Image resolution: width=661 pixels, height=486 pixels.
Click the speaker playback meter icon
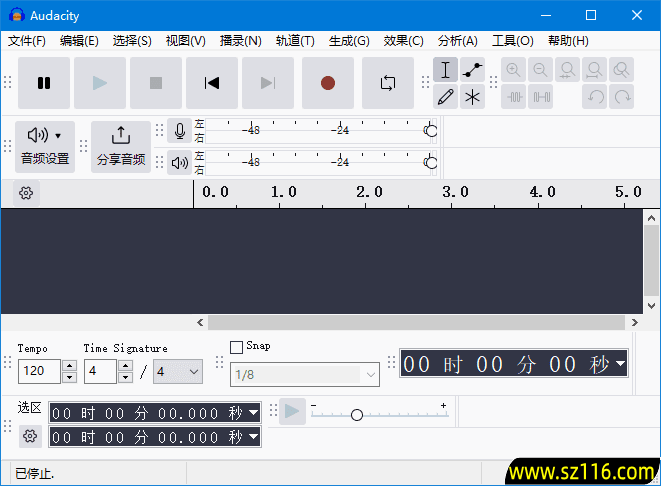pyautogui.click(x=180, y=163)
